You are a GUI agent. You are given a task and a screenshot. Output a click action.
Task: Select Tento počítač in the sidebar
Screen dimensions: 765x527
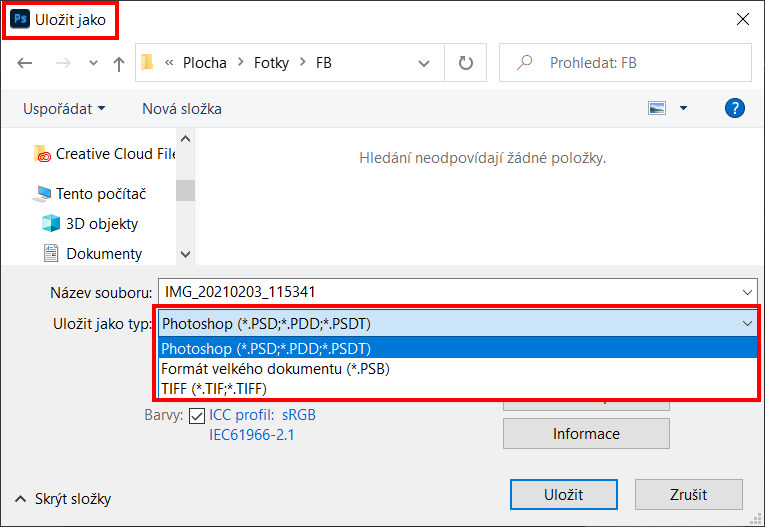(x=89, y=194)
